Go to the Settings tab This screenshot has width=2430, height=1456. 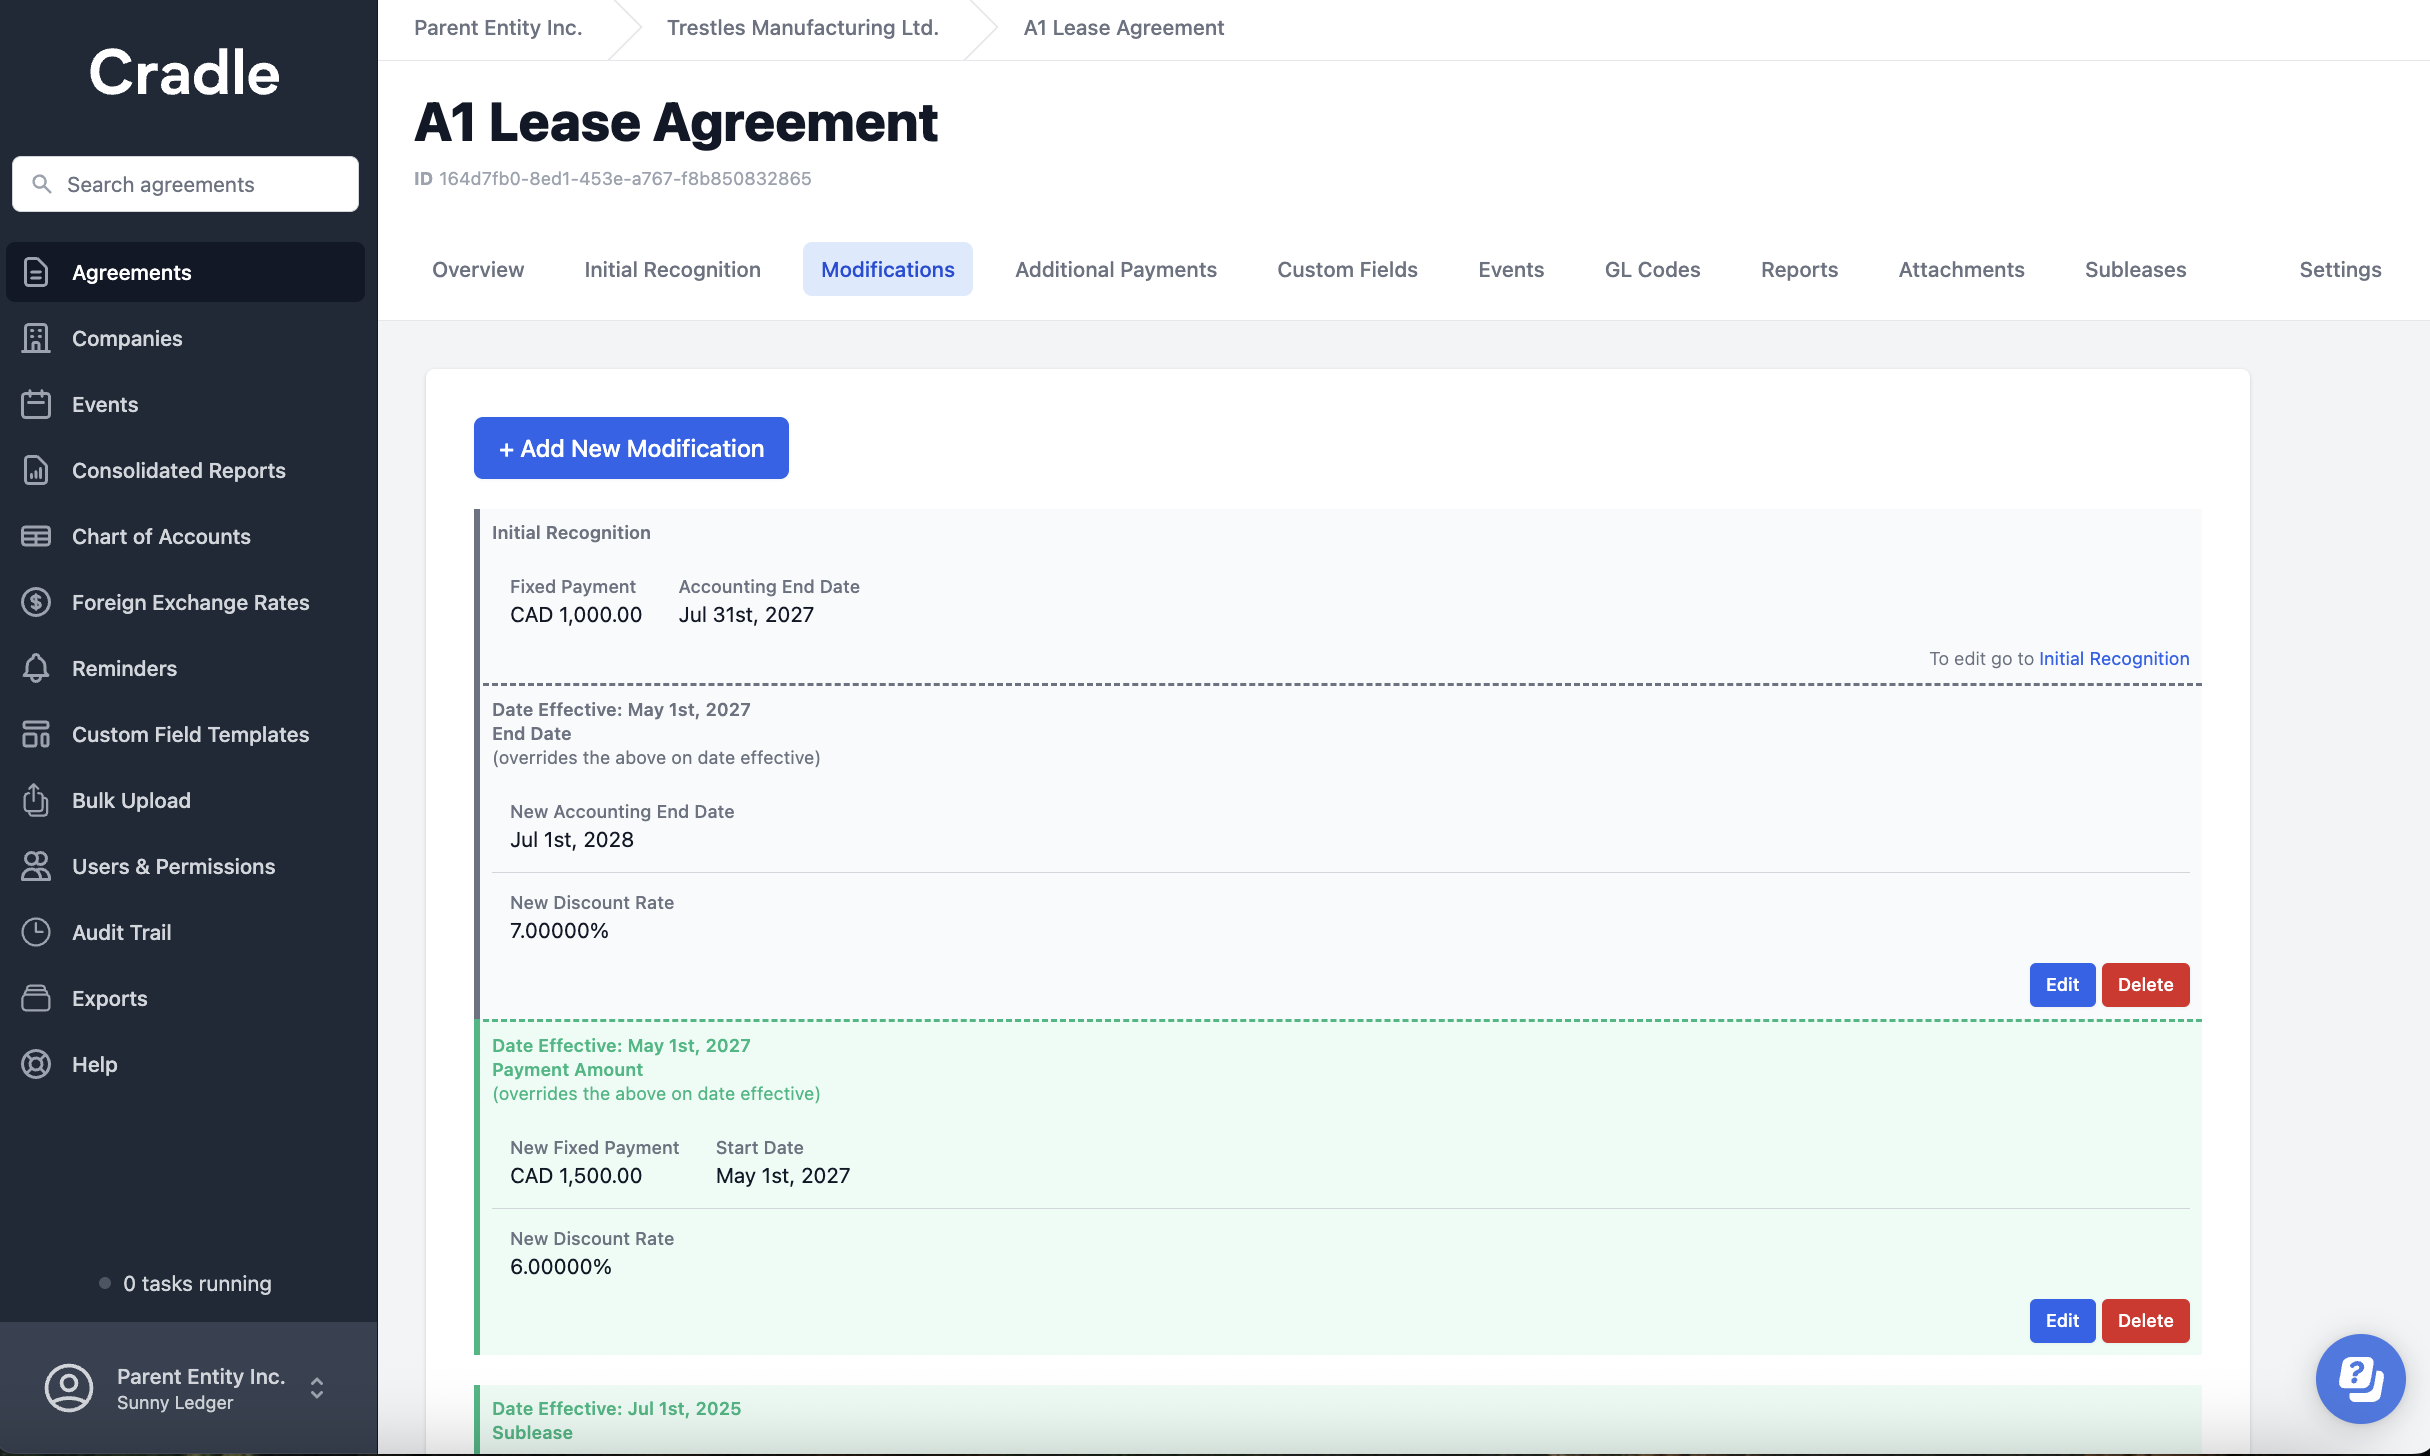point(2340,269)
